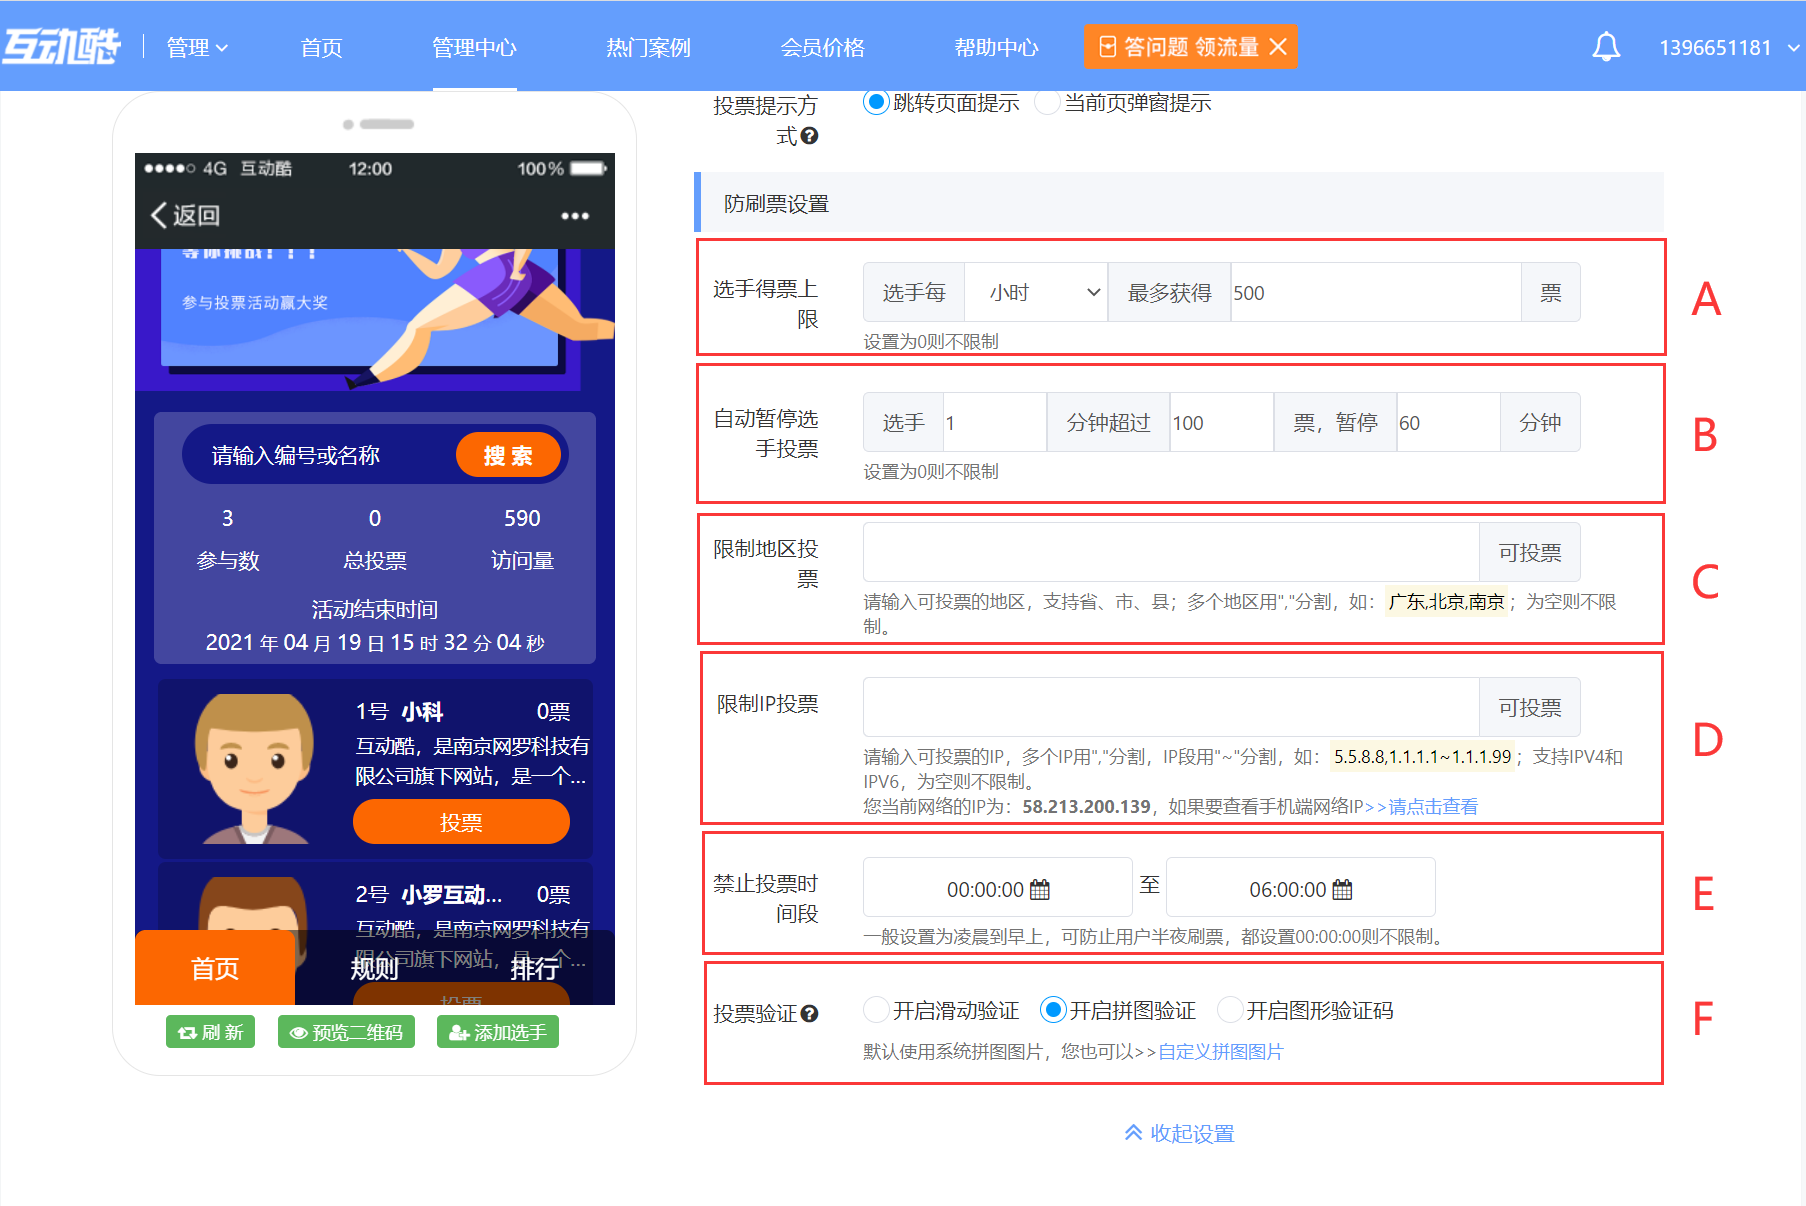This screenshot has height=1206, width=1806.
Task: Open 管理中心 in the top navigation
Action: 474,47
